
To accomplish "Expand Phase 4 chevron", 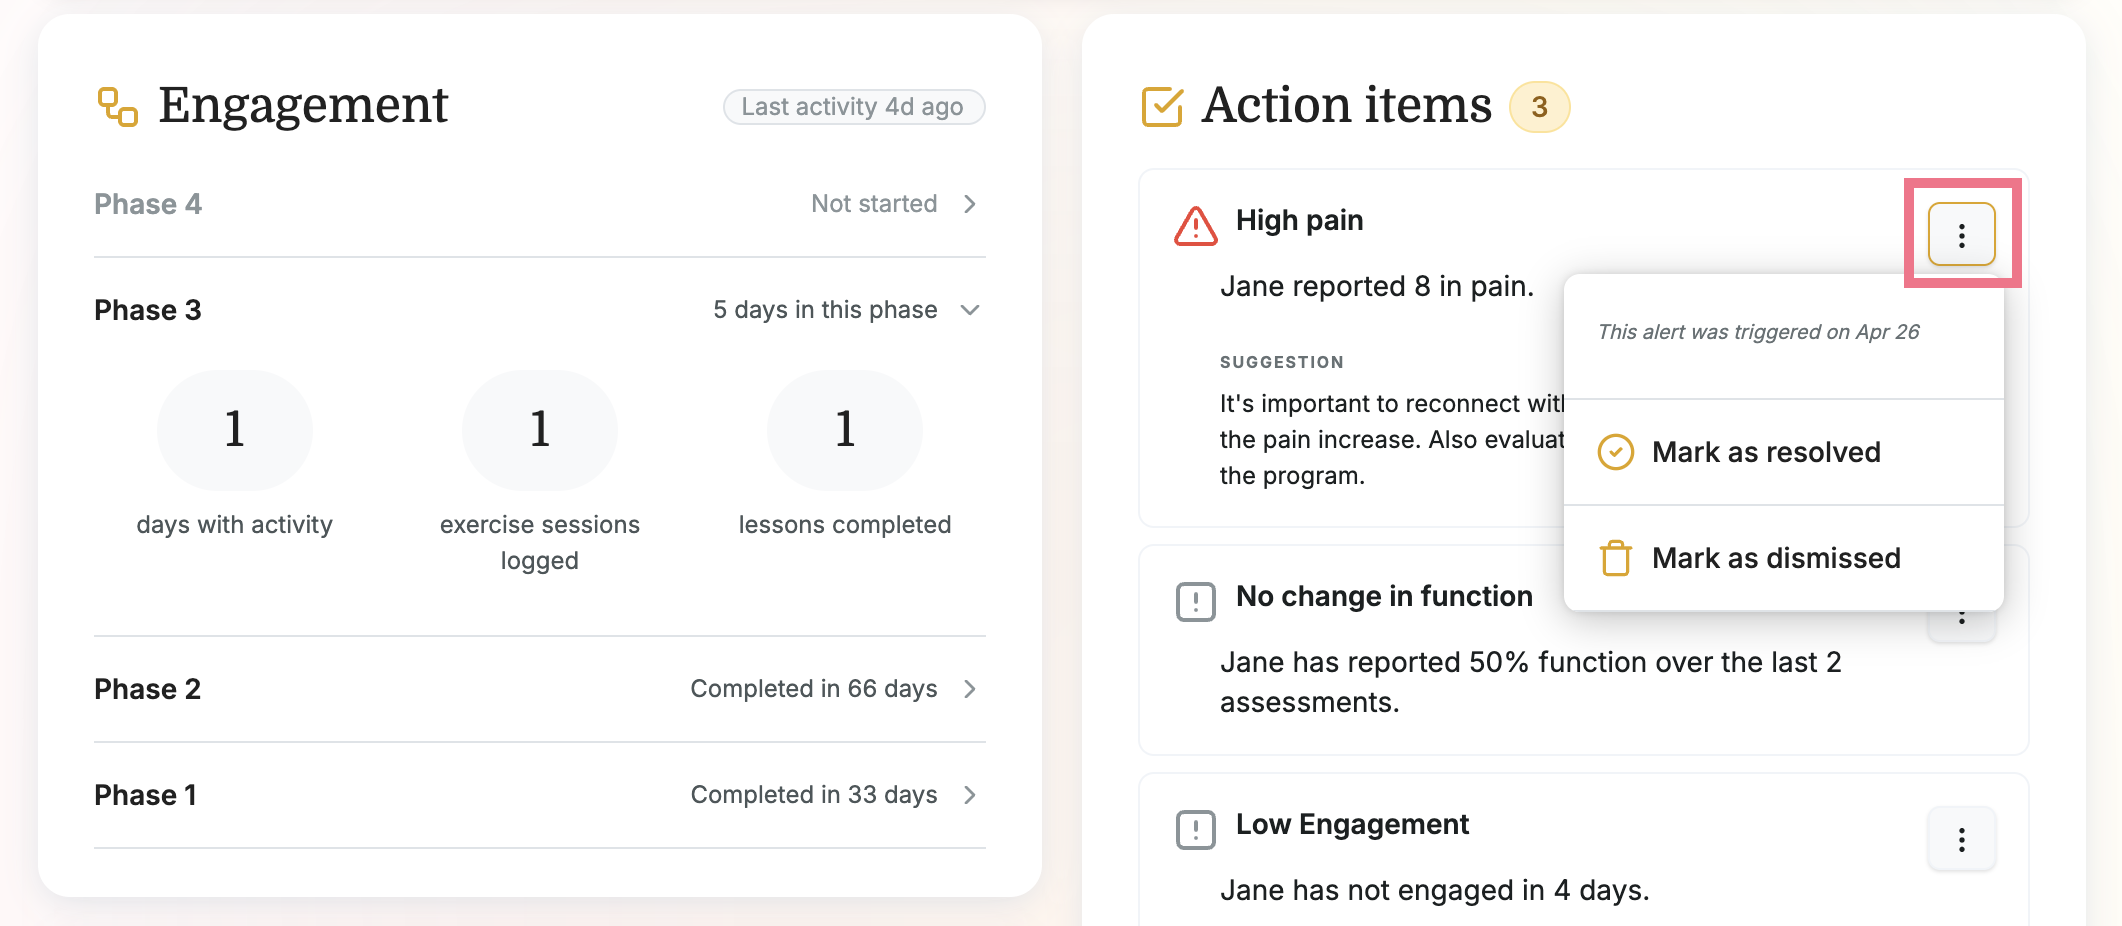I will tap(969, 204).
